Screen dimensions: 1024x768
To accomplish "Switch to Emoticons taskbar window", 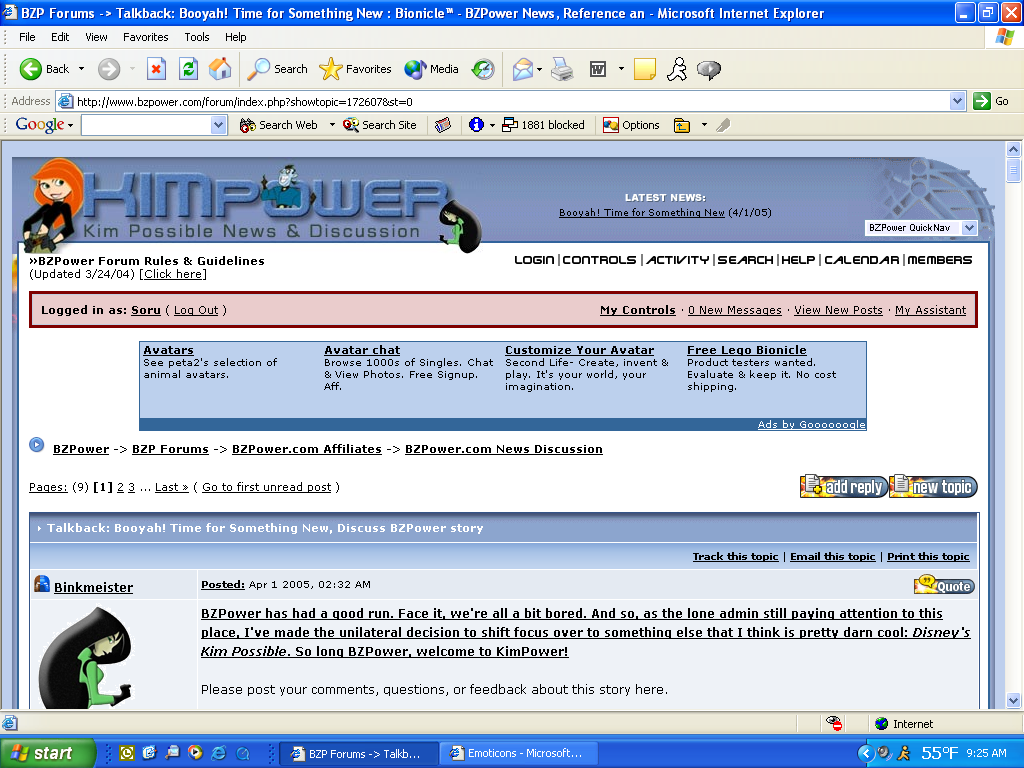I will (x=520, y=753).
